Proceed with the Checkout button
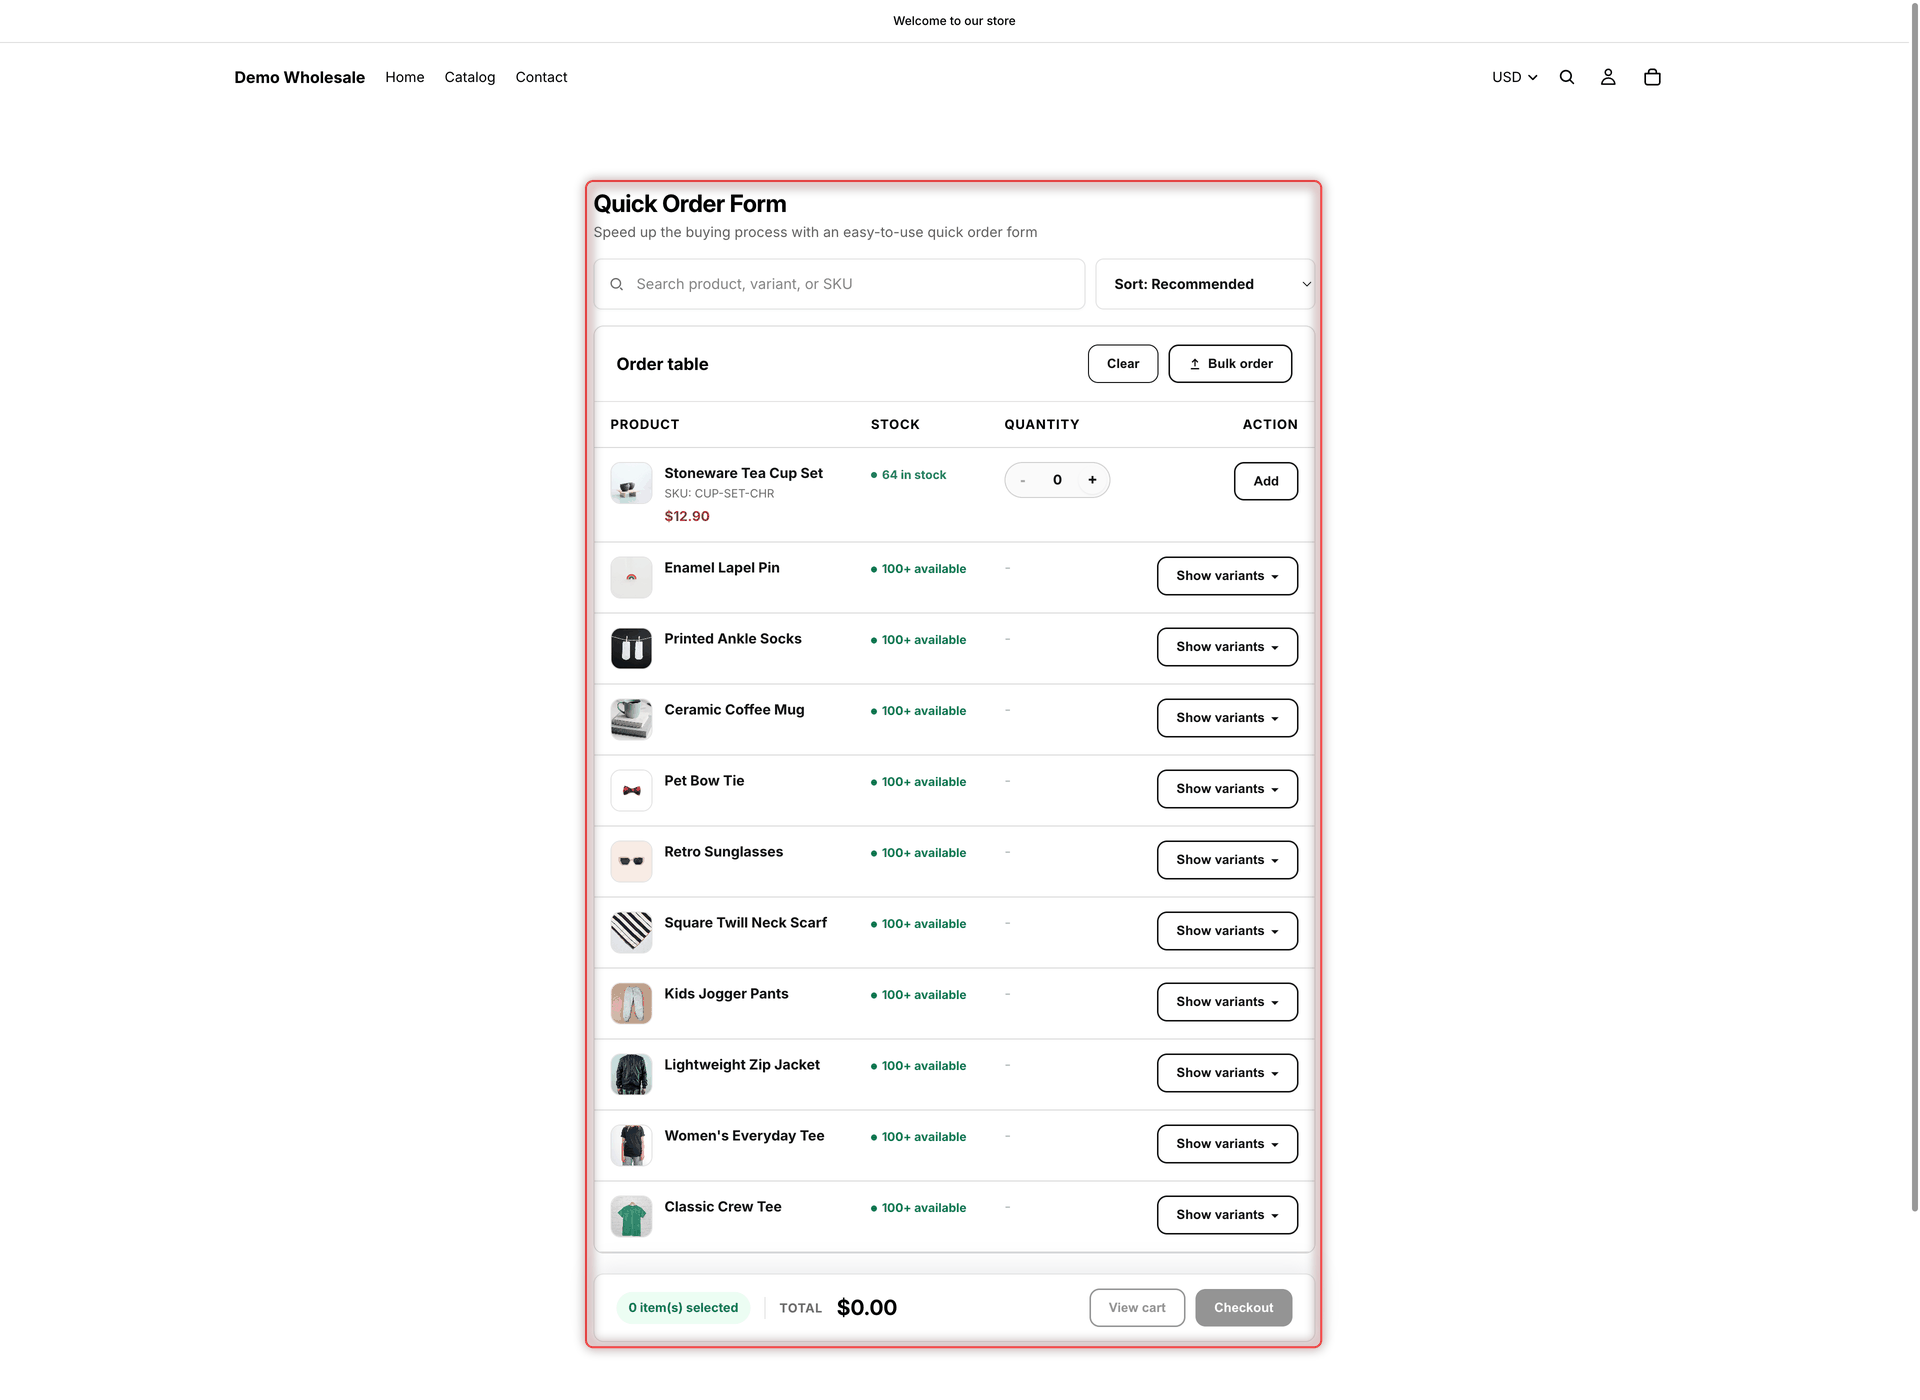This screenshot has height=1400, width=1920. [1243, 1308]
